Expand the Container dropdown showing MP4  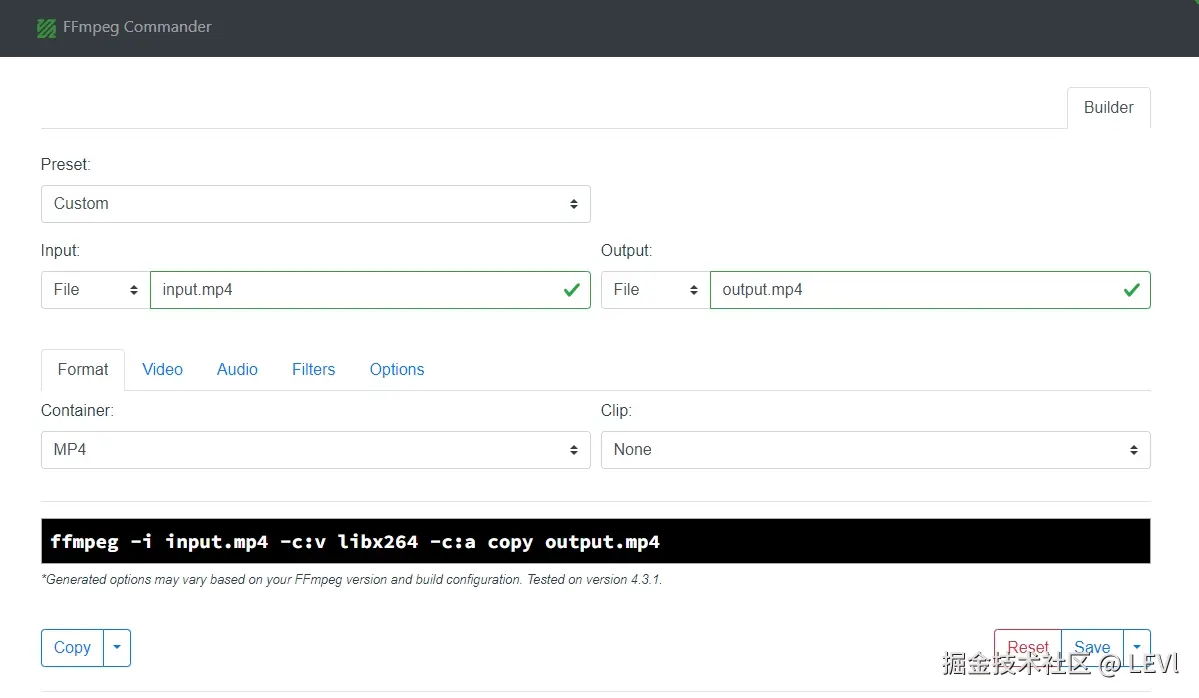[x=316, y=450]
